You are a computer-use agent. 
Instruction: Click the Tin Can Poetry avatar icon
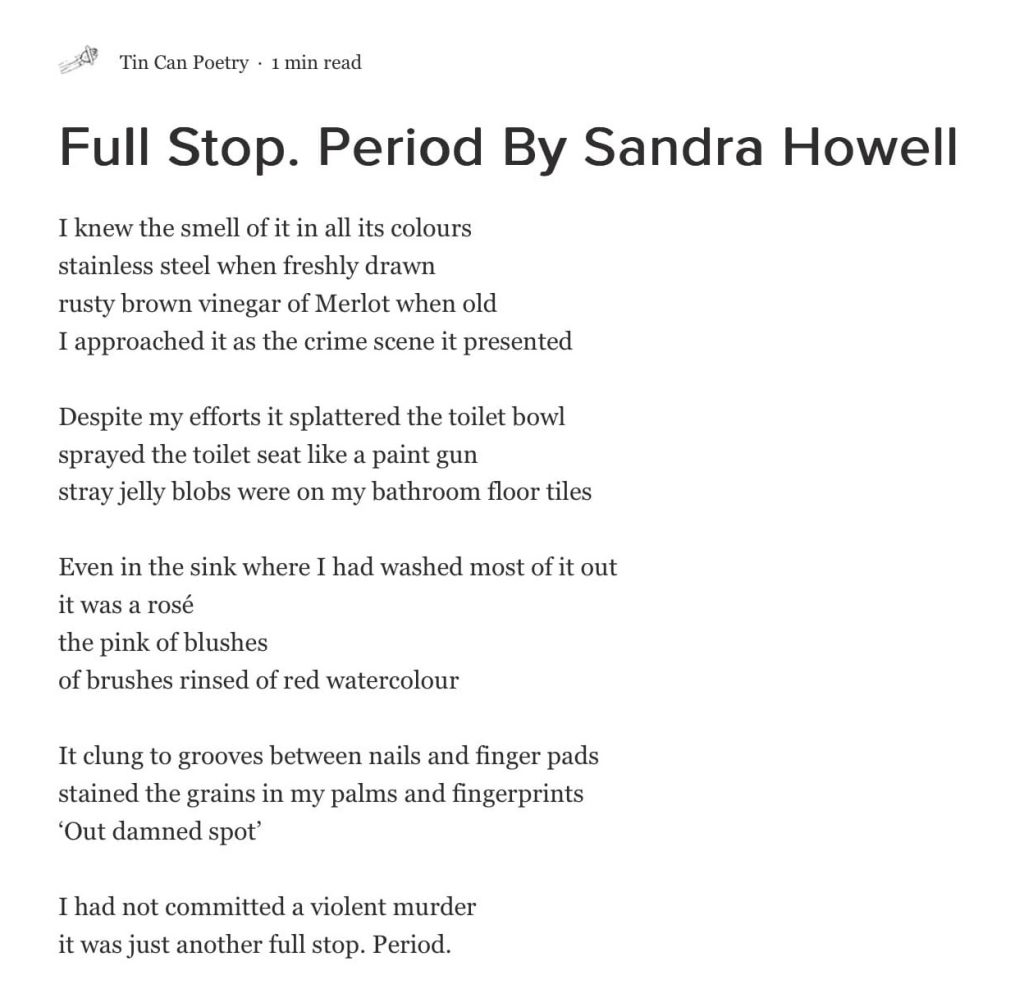click(78, 61)
